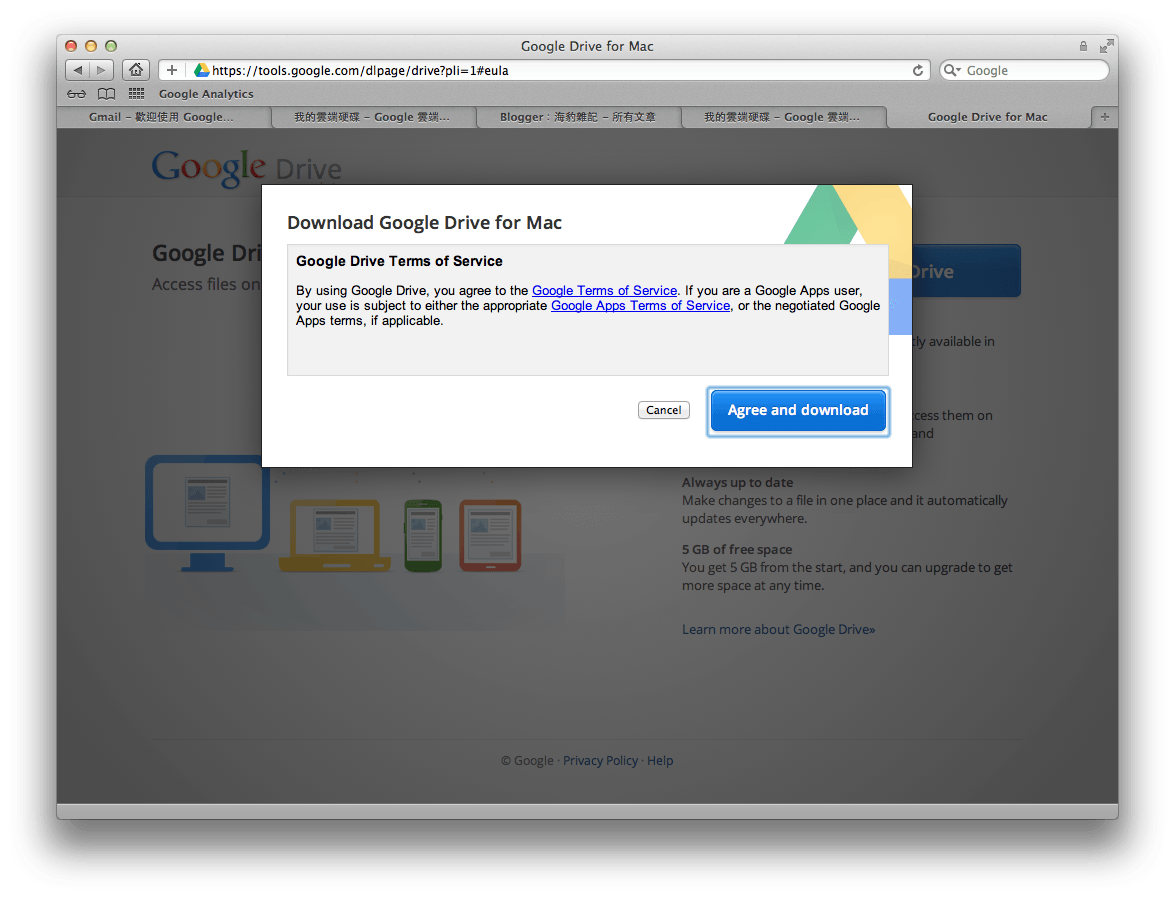
Task: Click the Google search field
Action: 1030,71
